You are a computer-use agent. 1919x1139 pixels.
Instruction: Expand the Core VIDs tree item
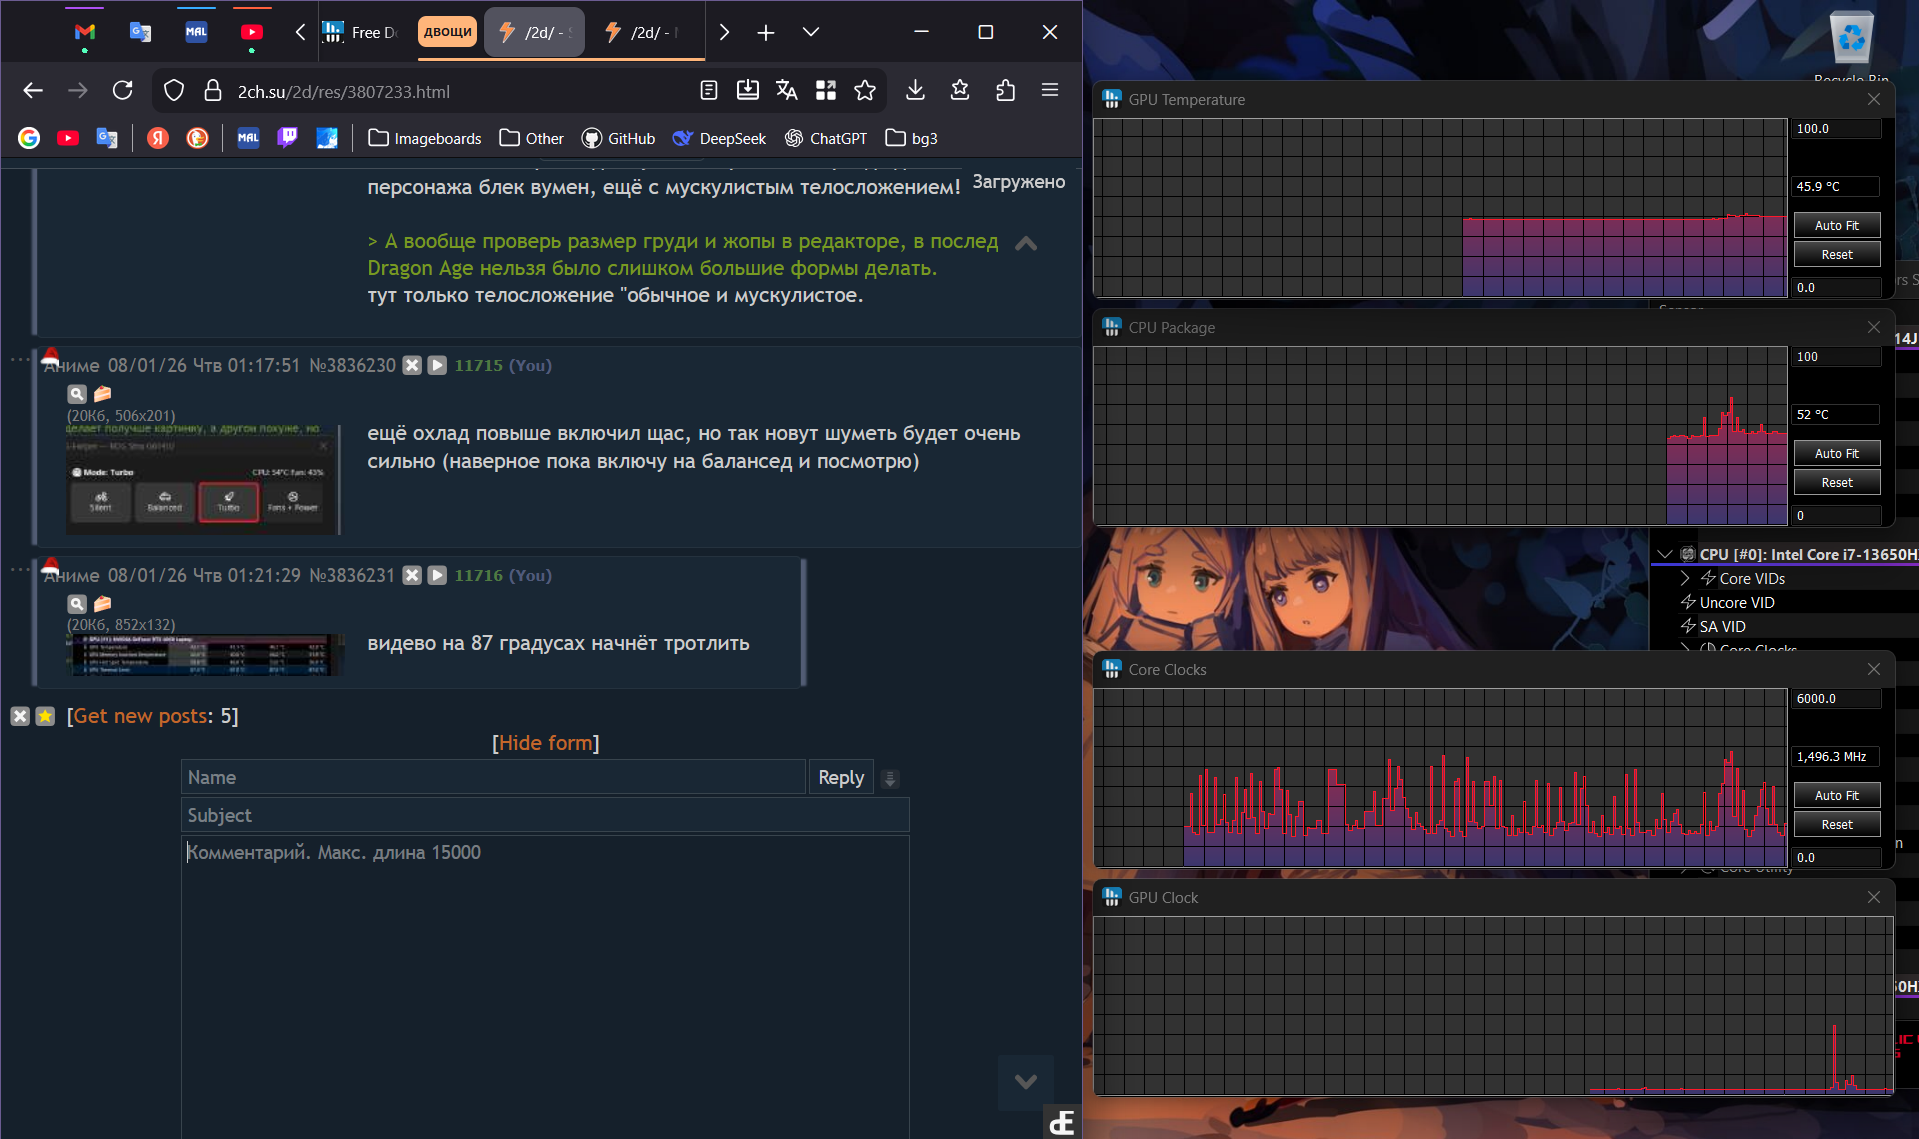(x=1685, y=579)
